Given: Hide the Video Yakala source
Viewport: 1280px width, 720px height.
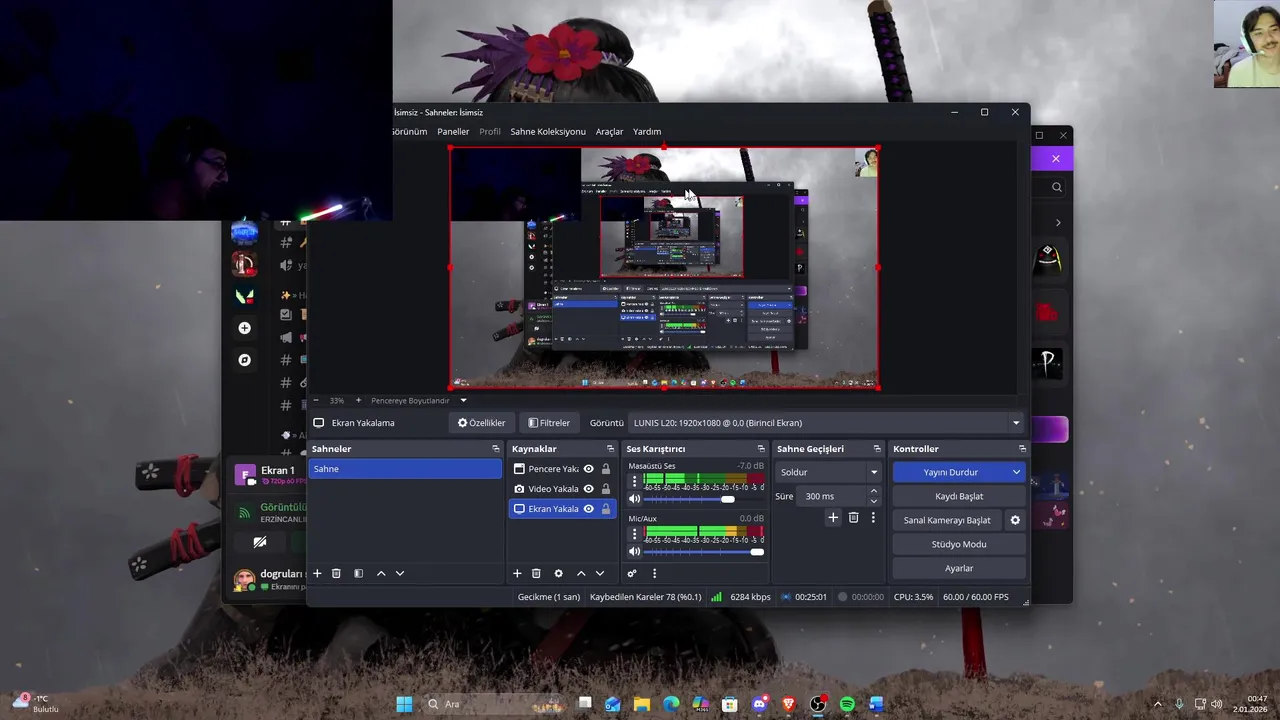Looking at the screenshot, I should 589,489.
